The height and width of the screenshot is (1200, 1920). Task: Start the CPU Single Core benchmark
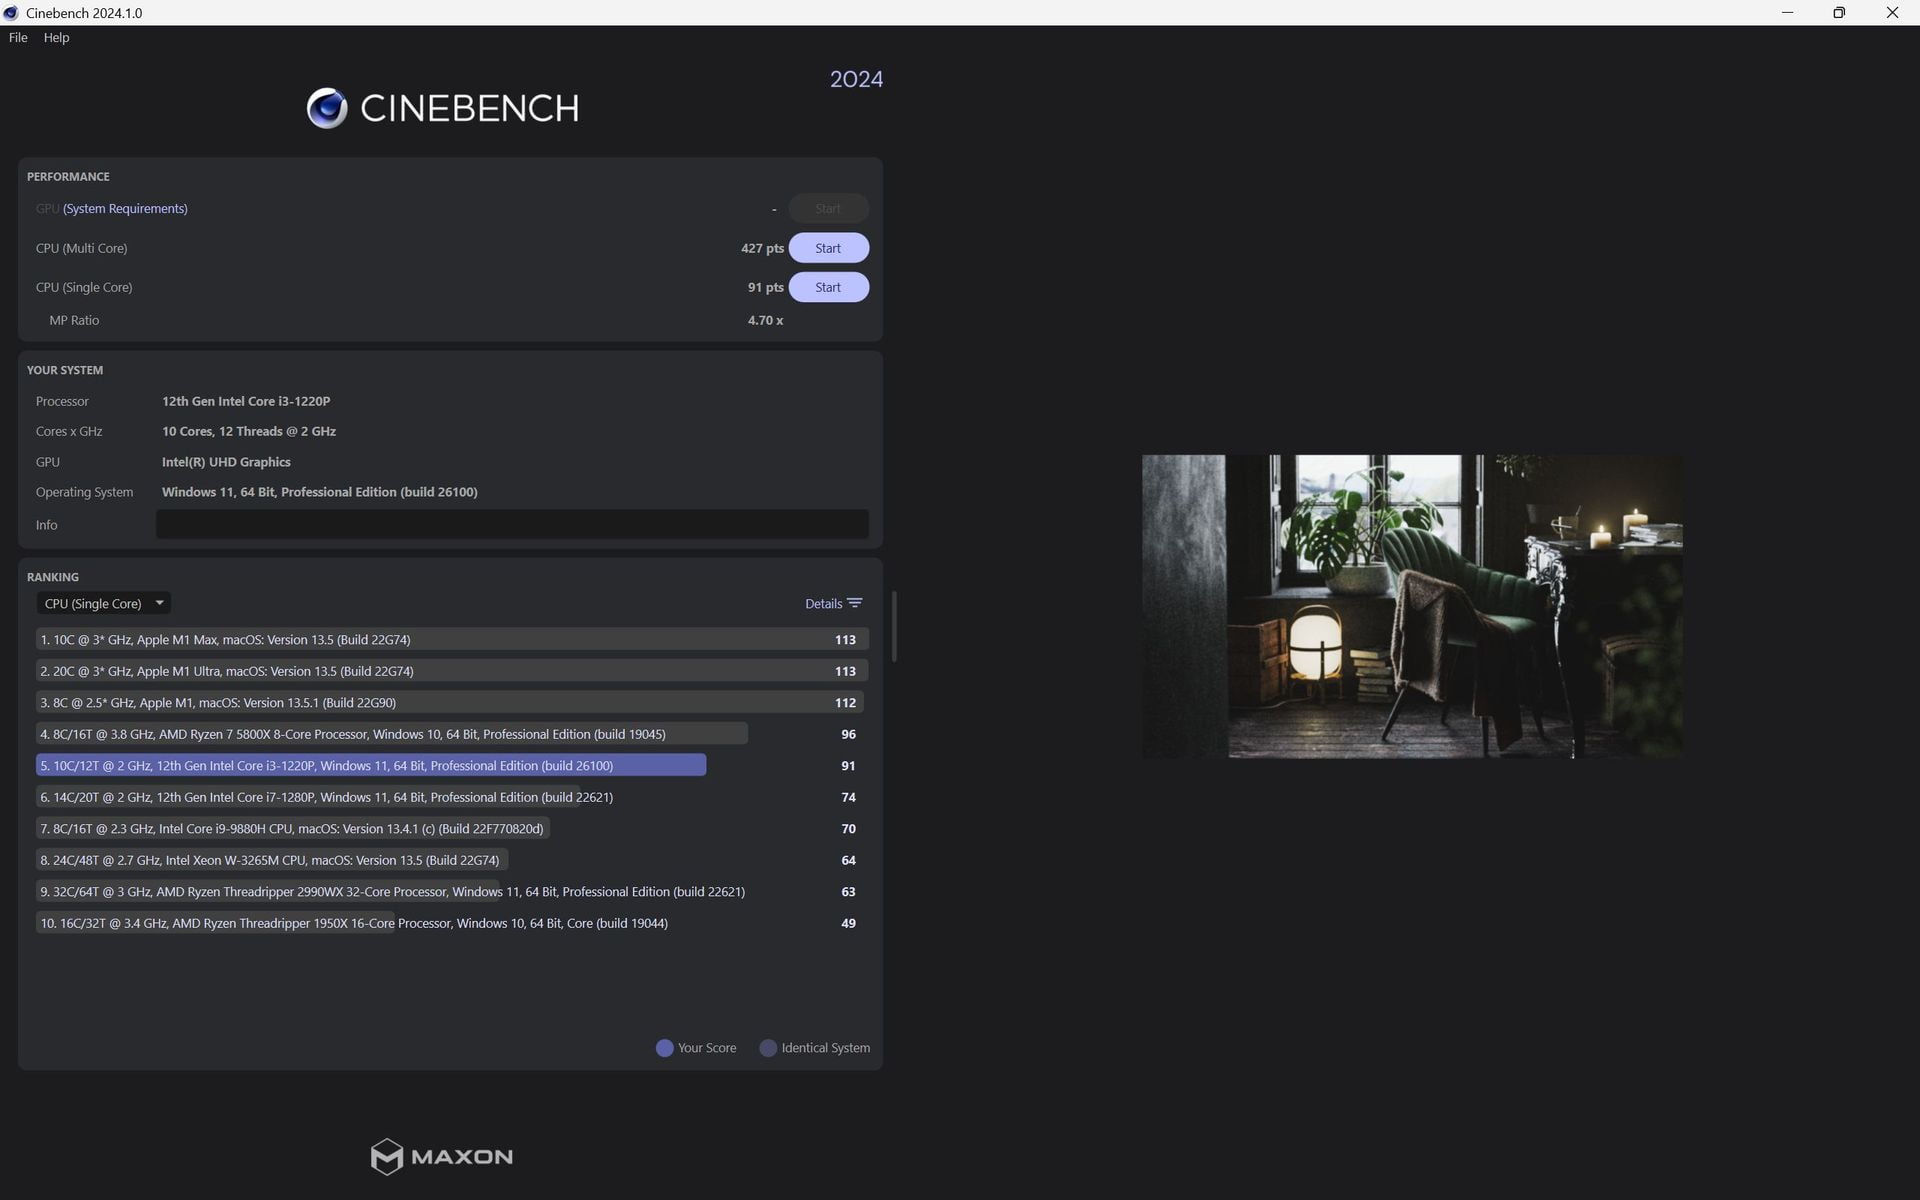coord(828,287)
